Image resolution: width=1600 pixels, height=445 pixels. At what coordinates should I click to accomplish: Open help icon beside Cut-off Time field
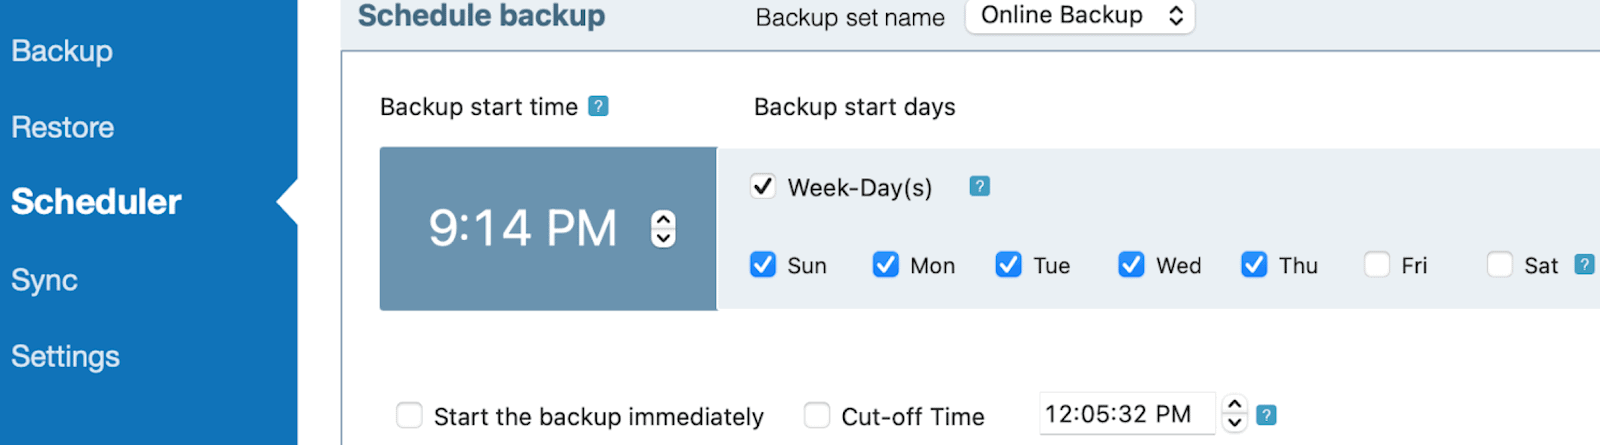[1266, 415]
